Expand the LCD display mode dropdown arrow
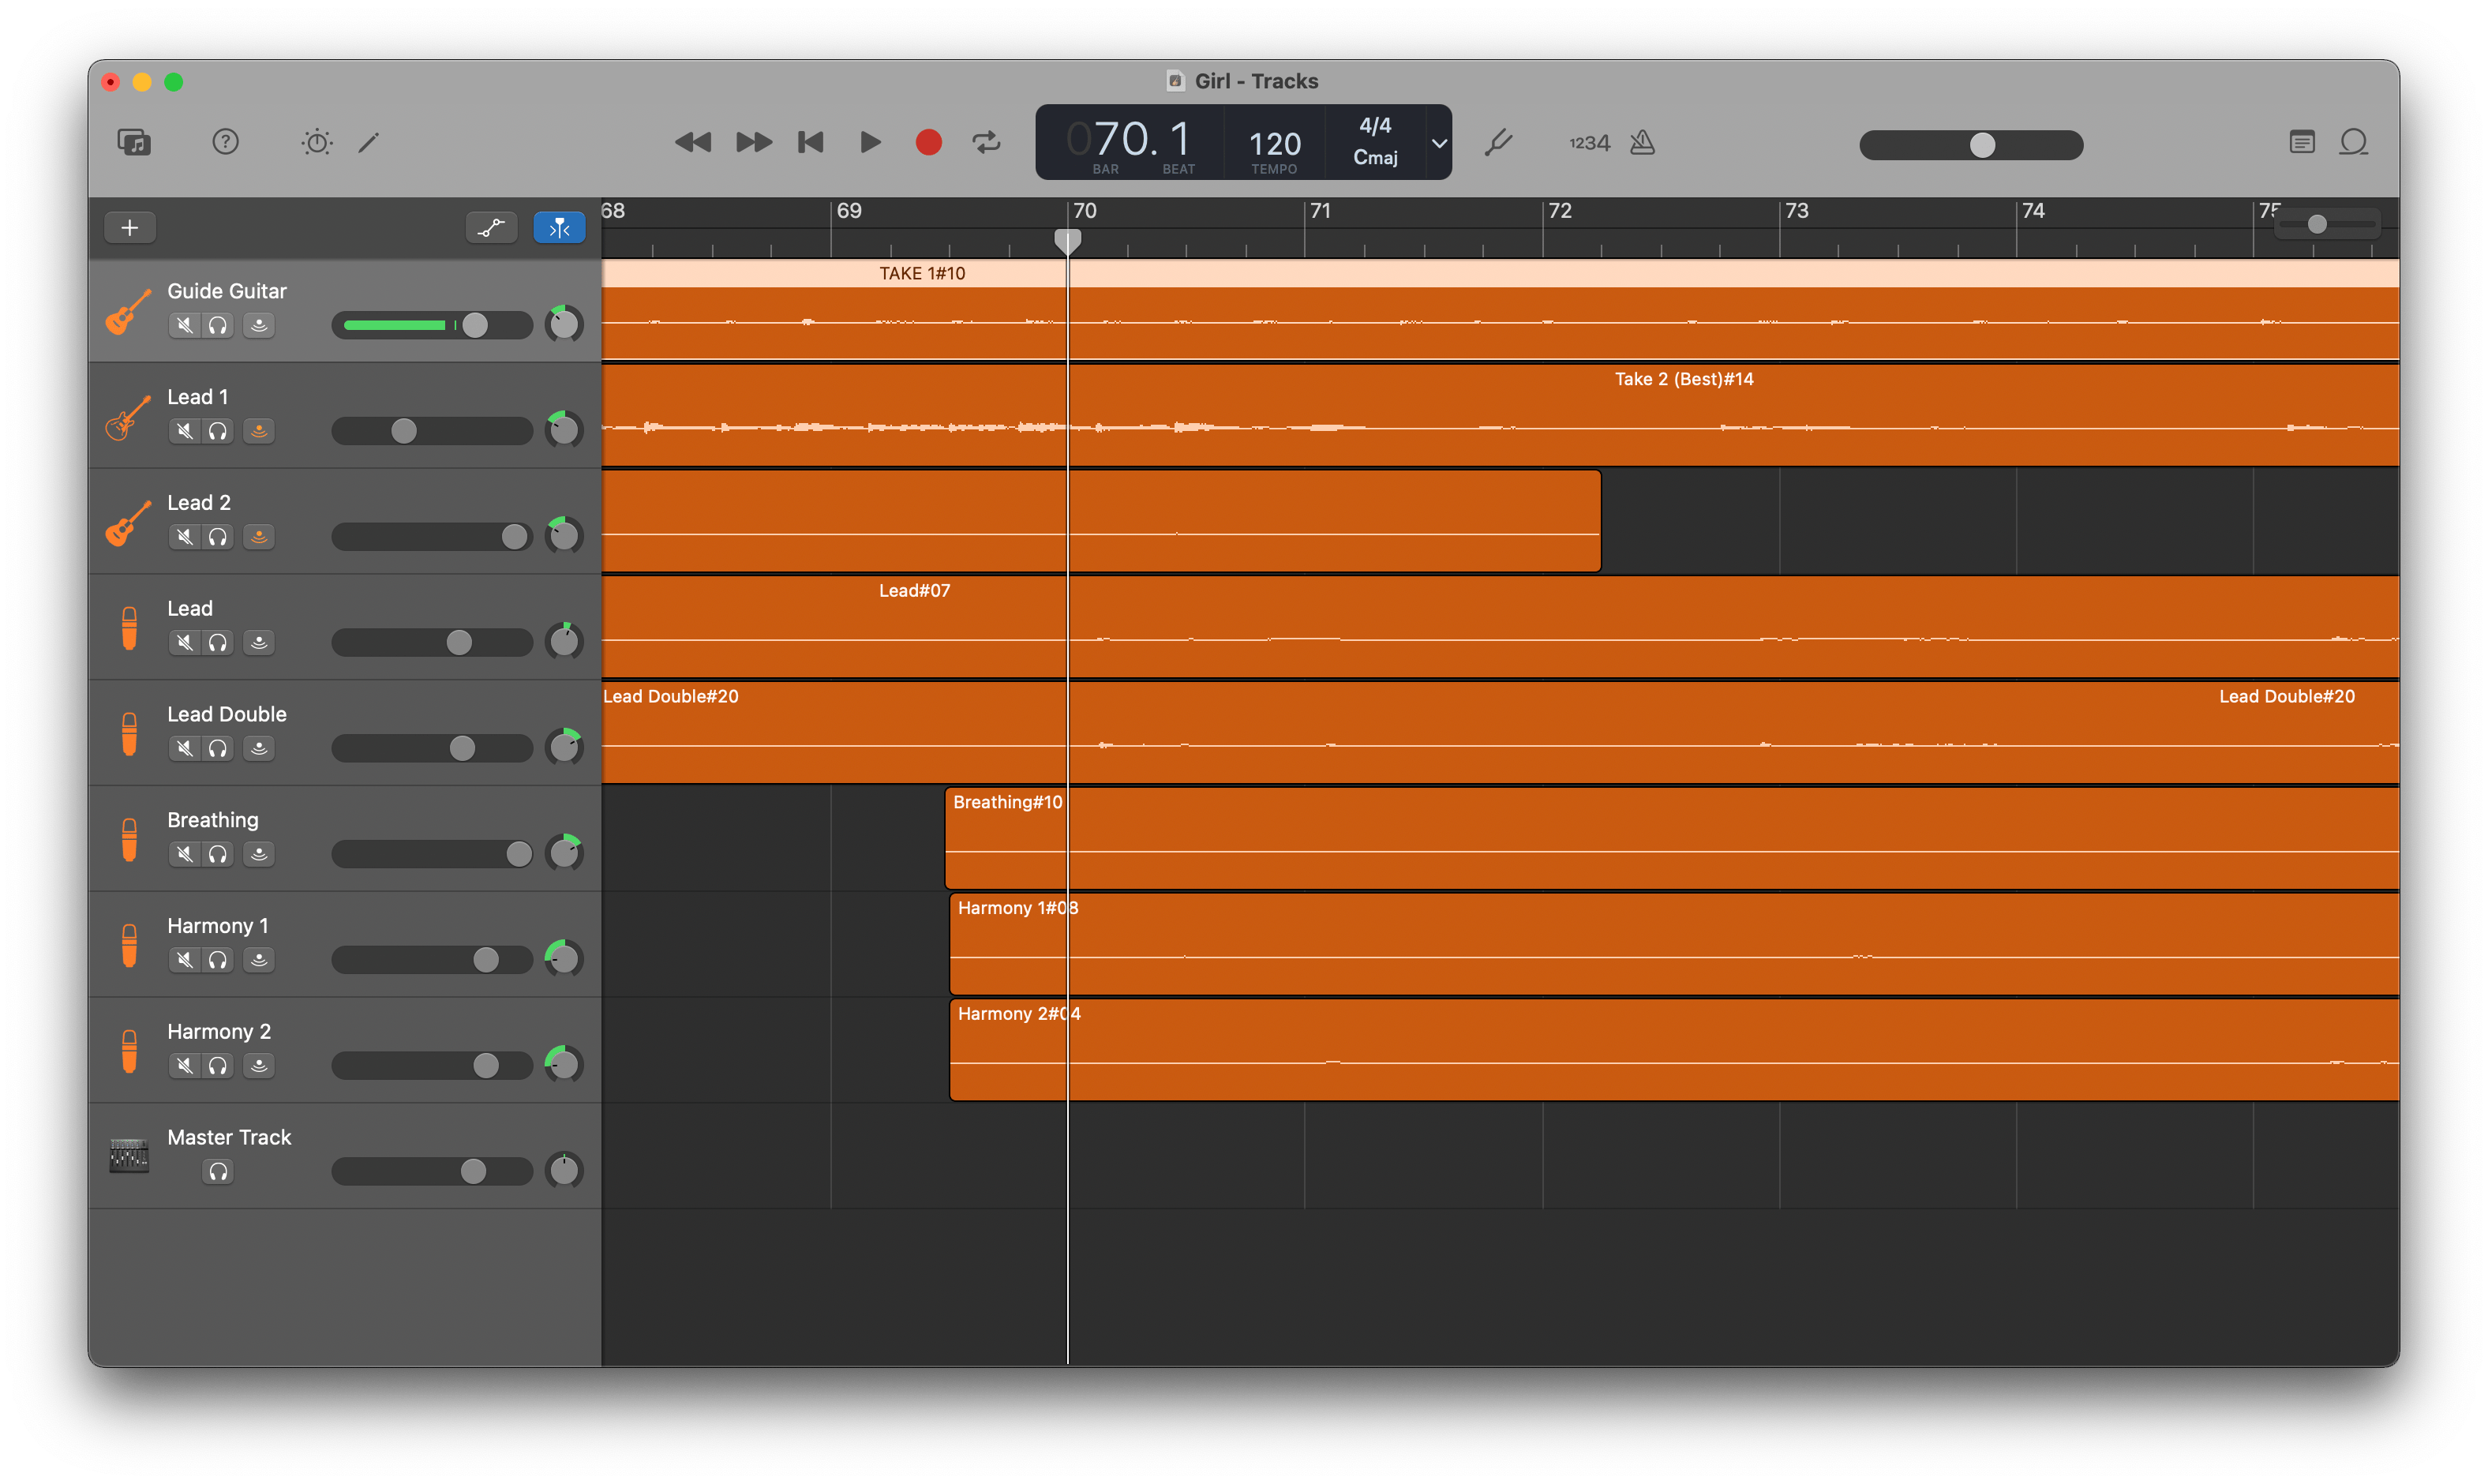This screenshot has height=1484, width=2488. (x=1439, y=143)
